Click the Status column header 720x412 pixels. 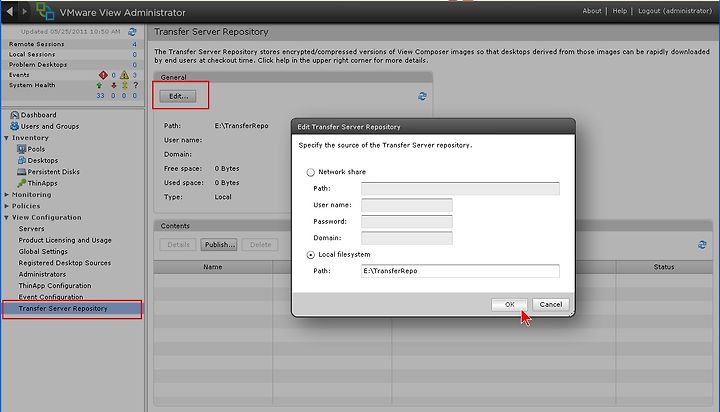point(664,267)
